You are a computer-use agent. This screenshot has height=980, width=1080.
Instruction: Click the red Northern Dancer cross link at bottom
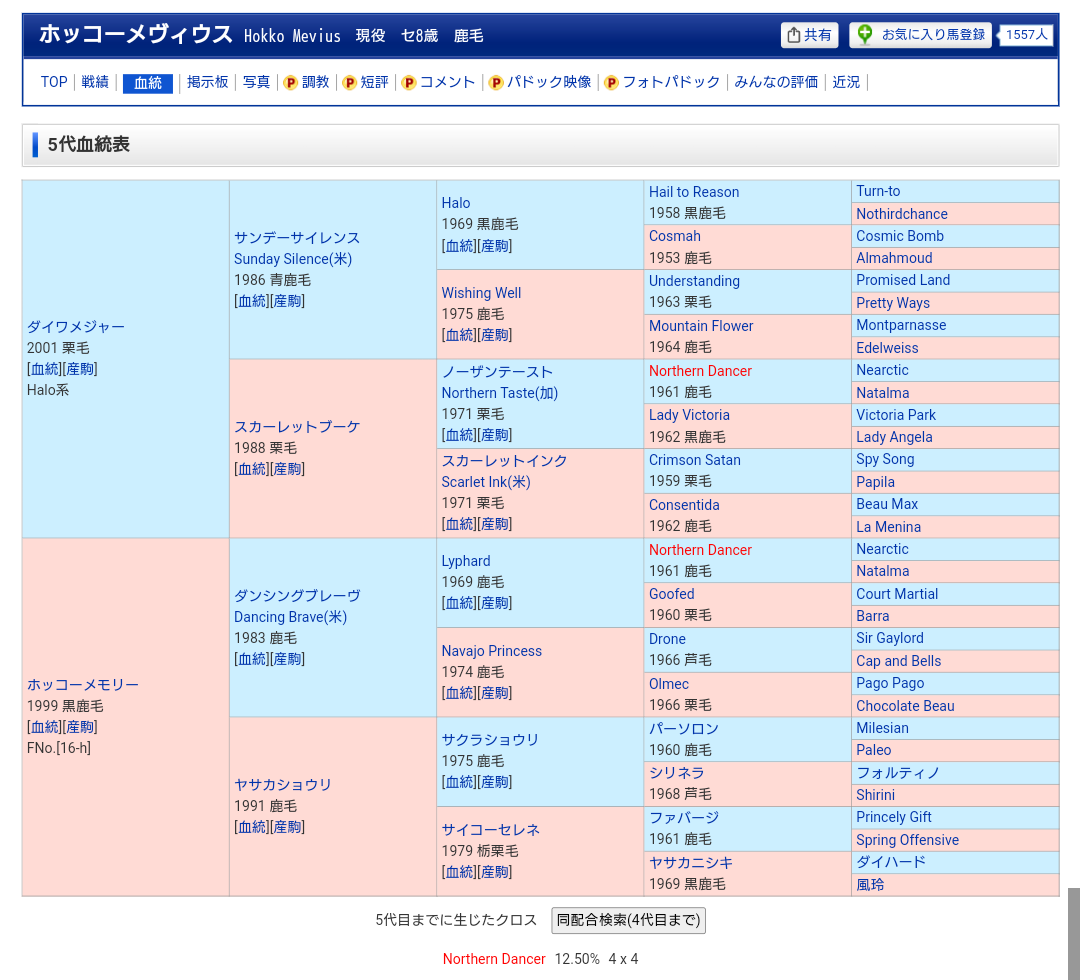point(494,959)
